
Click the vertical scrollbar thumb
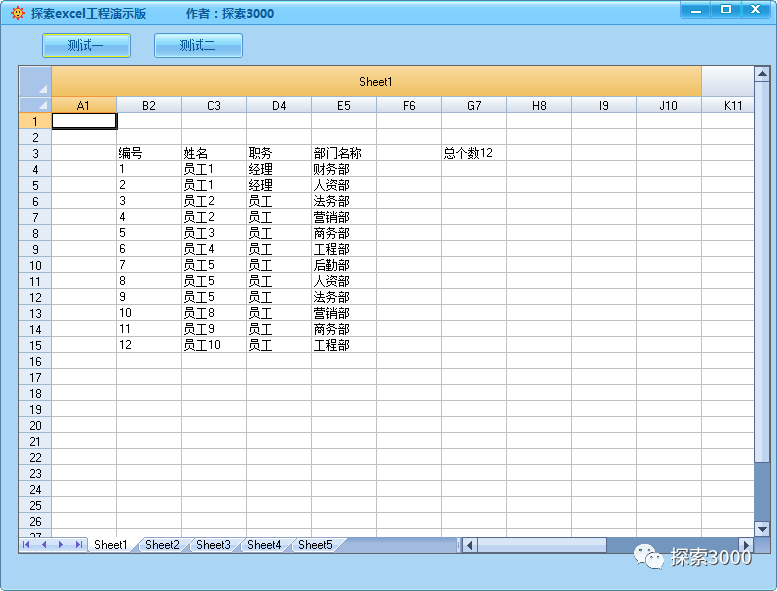[x=762, y=272]
